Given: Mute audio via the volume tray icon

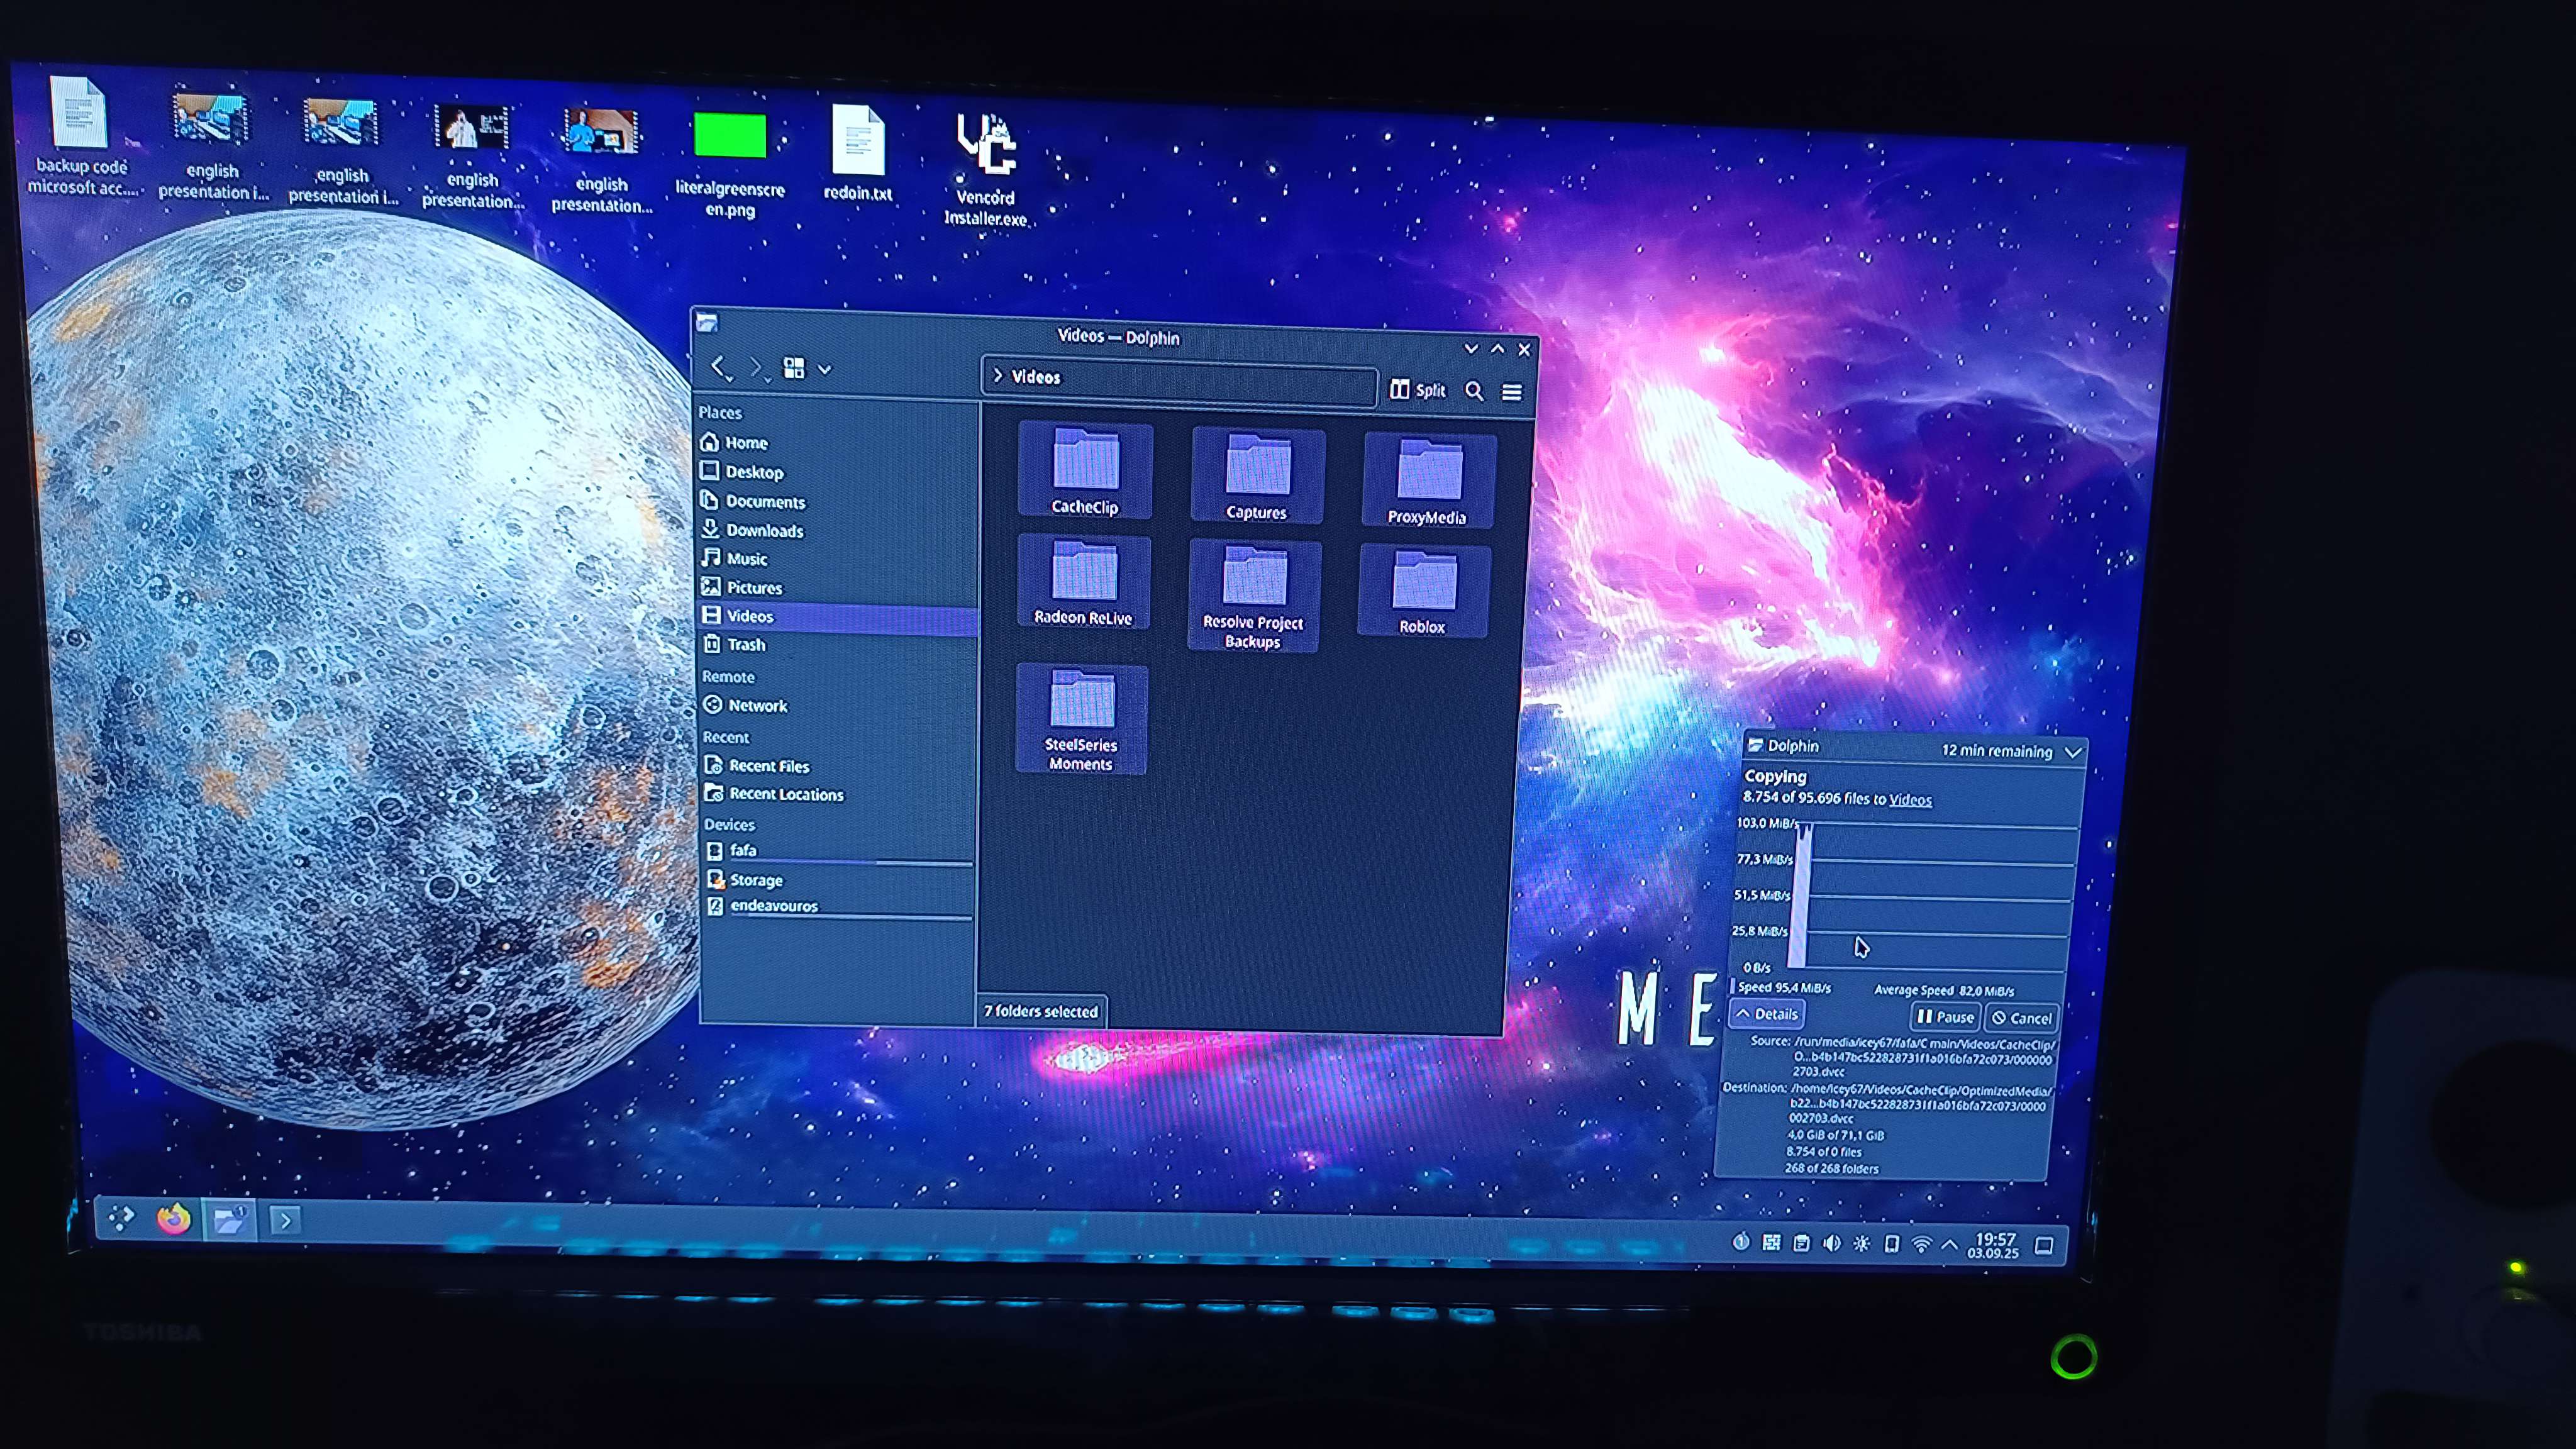Looking at the screenshot, I should coord(1832,1244).
